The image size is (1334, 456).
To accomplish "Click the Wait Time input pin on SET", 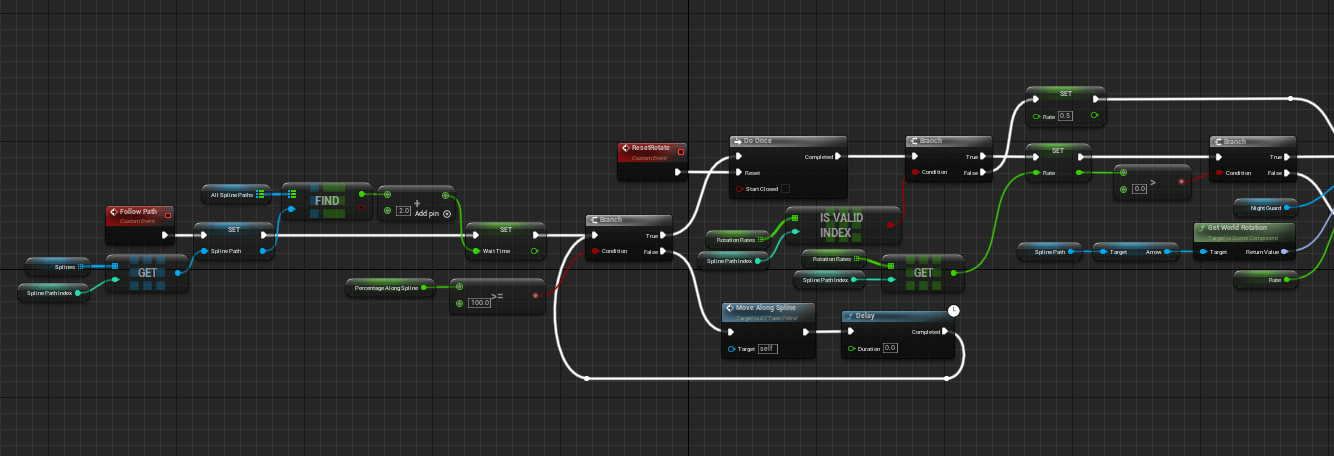I will 477,251.
